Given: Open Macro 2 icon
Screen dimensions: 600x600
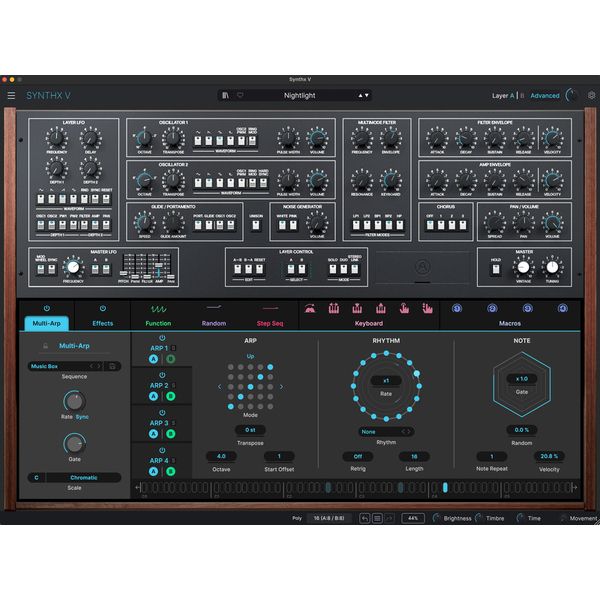Looking at the screenshot, I should [x=492, y=308].
